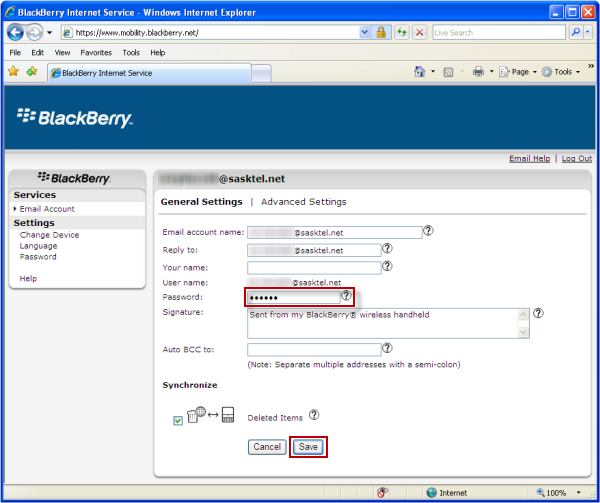Click the Reply to field

314,250
